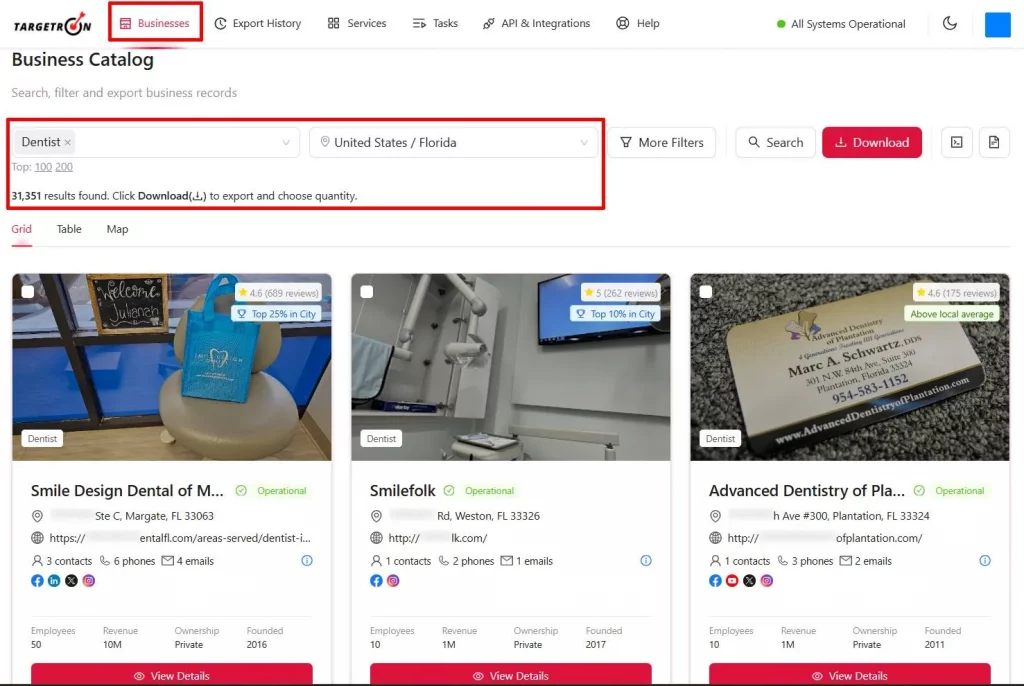Switch to Table view tab

click(69, 229)
